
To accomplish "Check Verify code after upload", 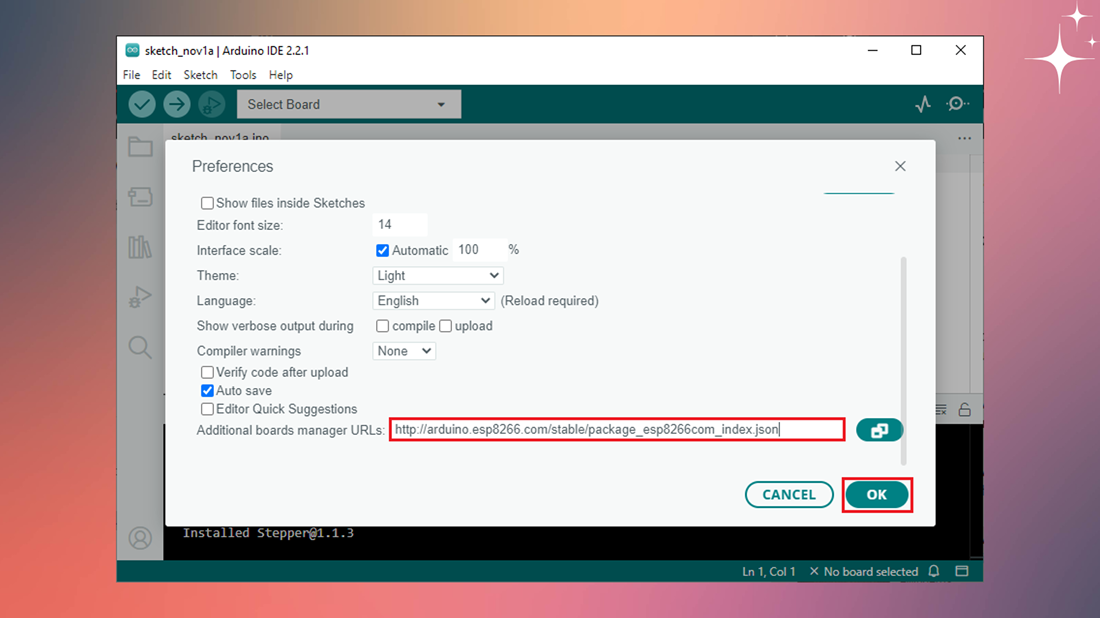I will [207, 372].
